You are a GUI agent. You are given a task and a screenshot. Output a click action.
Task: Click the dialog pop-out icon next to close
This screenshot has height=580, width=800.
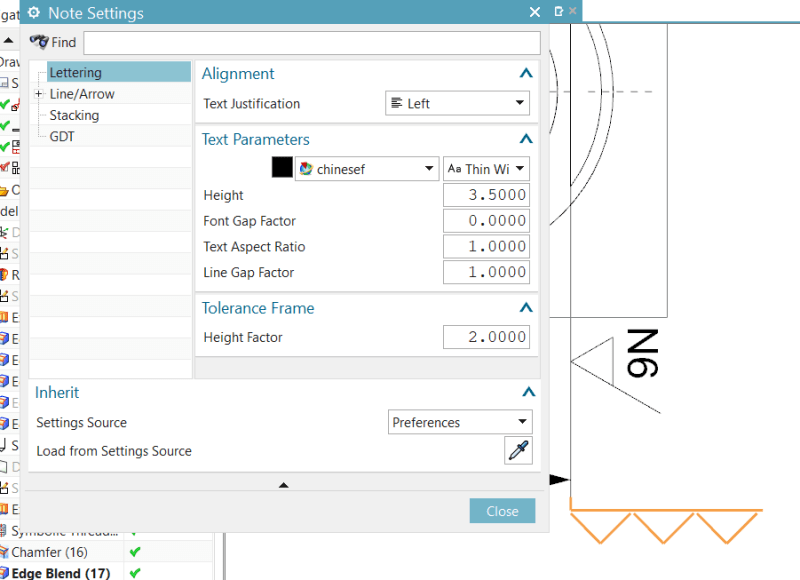point(559,11)
